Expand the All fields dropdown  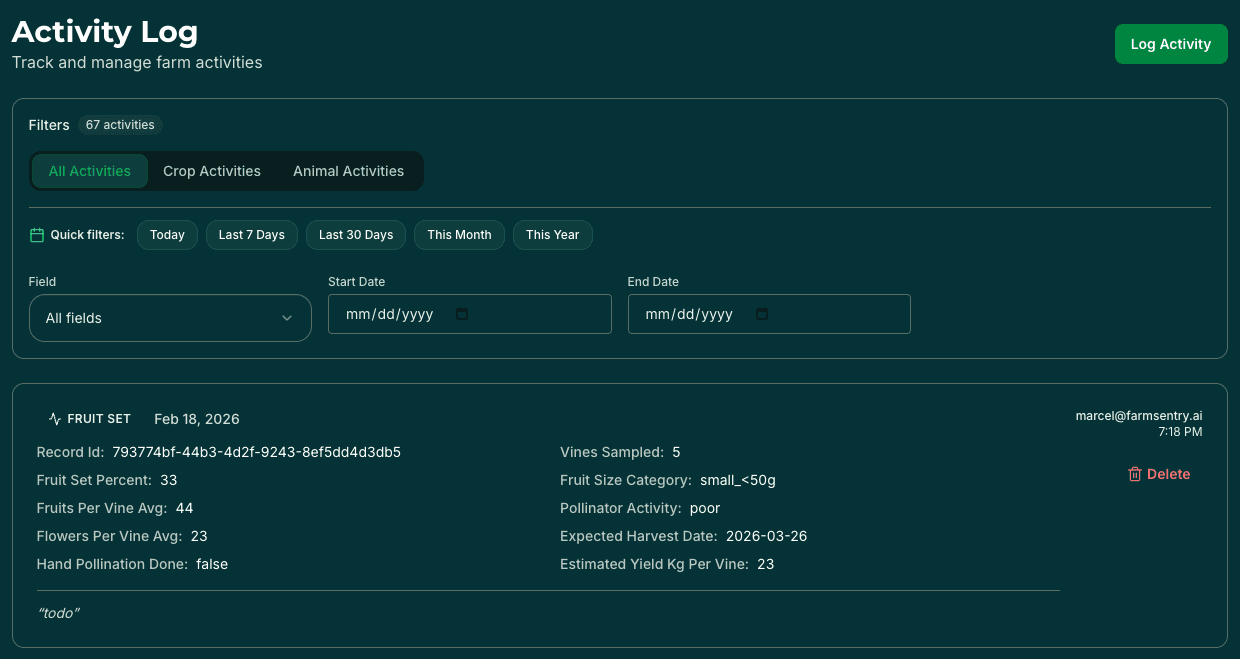pos(170,318)
